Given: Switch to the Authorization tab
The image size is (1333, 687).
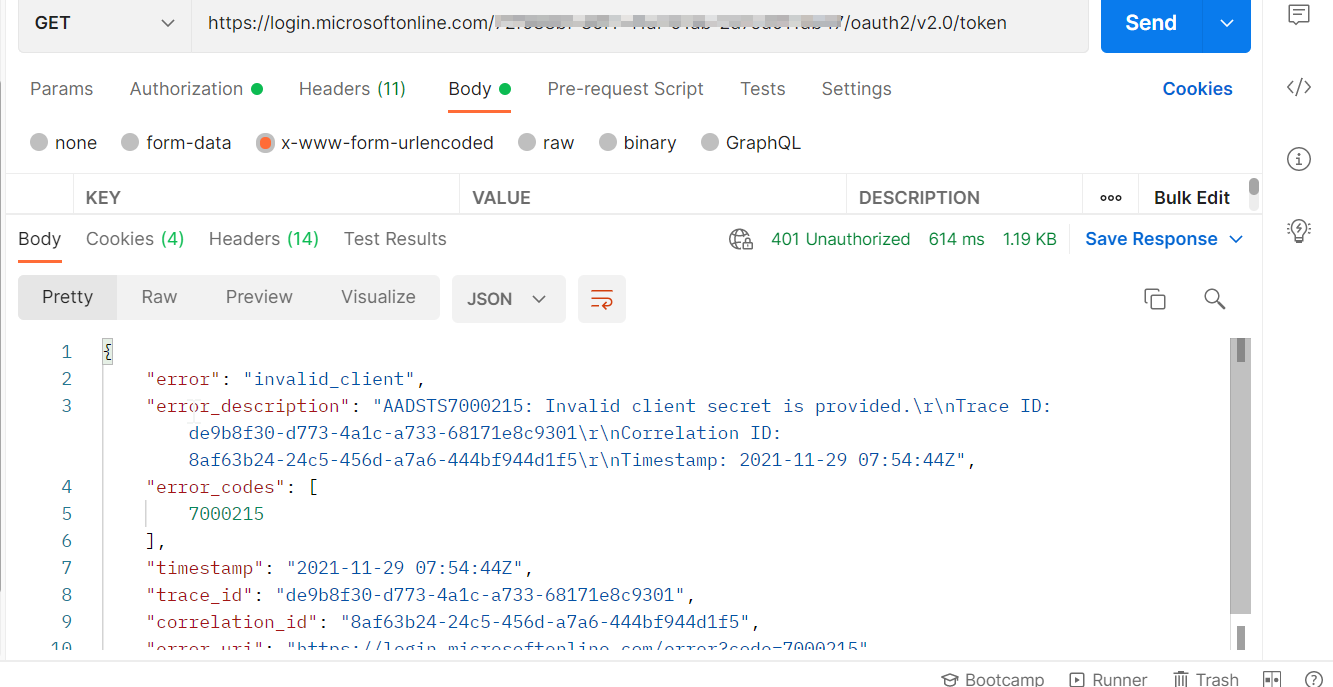Looking at the screenshot, I should tap(196, 89).
